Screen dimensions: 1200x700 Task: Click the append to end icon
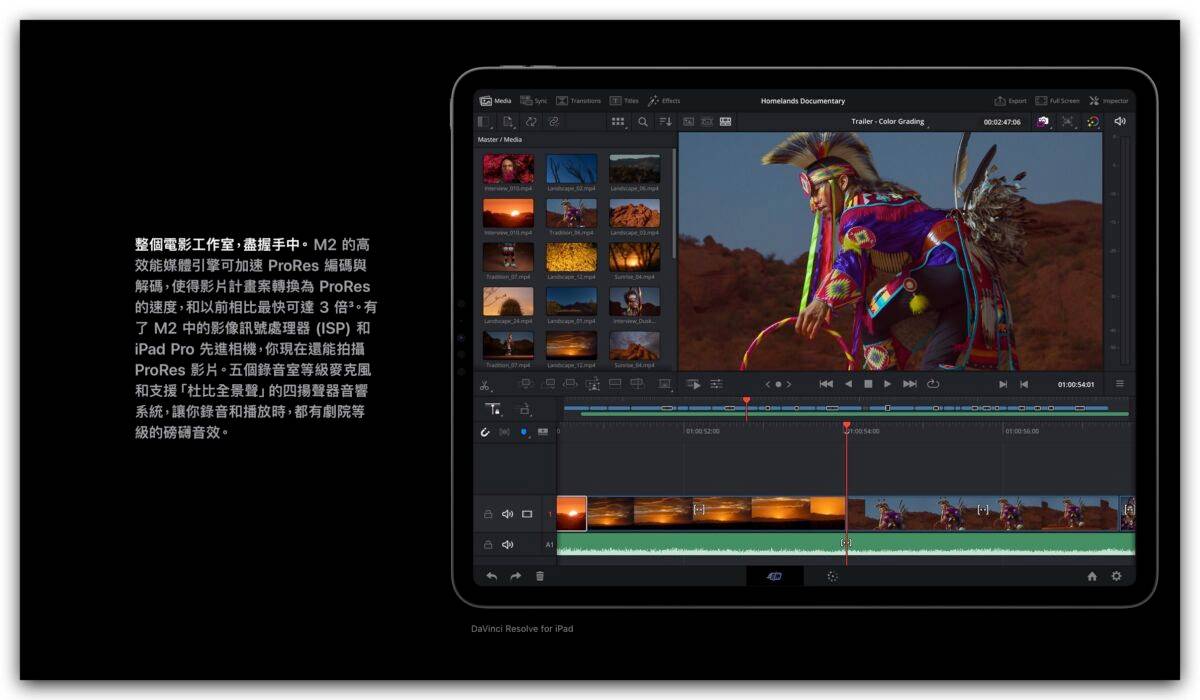[548, 383]
